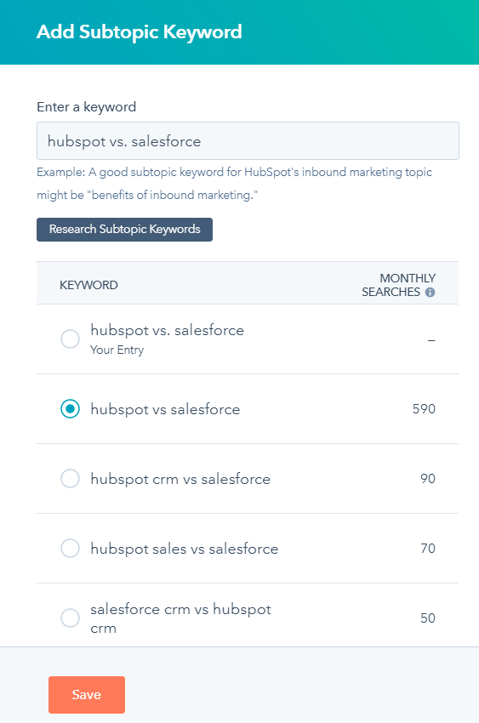Click the 590 monthly searches value
The image size is (479, 723).
[424, 409]
